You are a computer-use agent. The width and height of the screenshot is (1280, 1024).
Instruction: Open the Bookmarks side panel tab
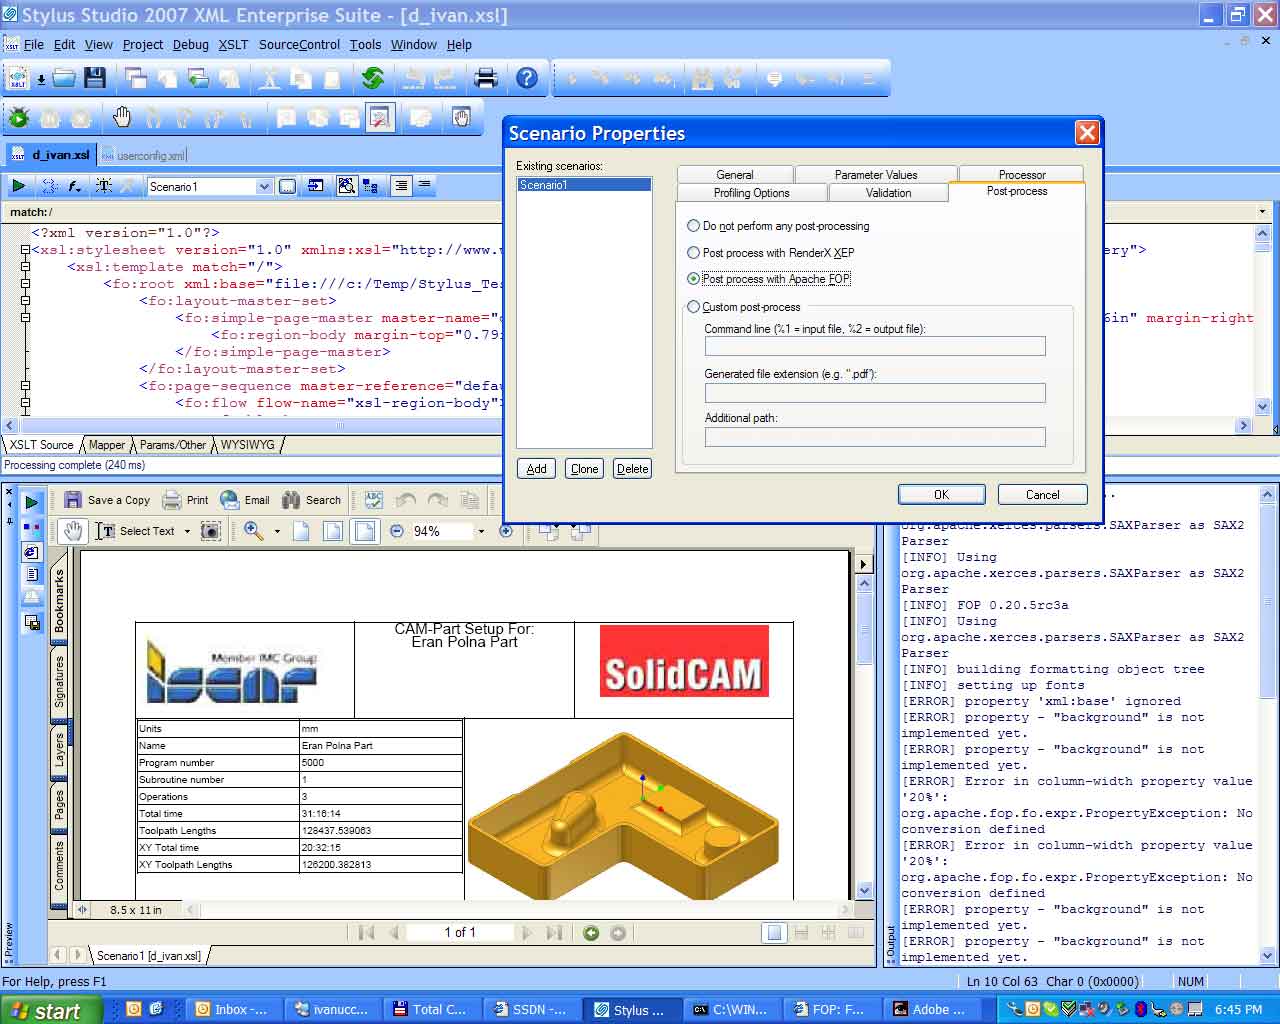[x=59, y=600]
